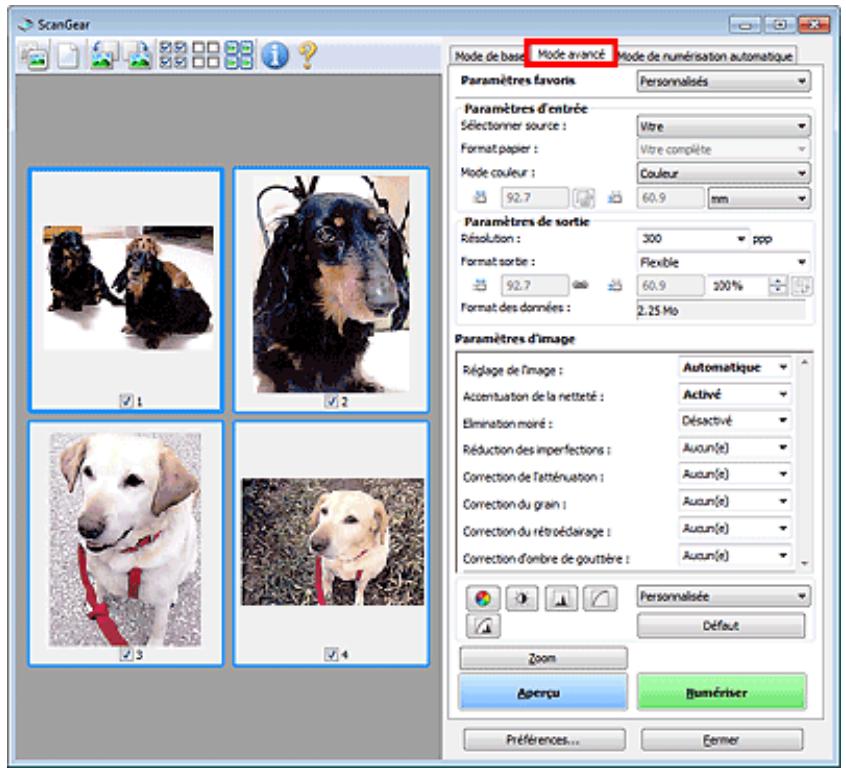This screenshot has width=846, height=770.
Task: Open the Résolution 300 dropdown
Action: tap(693, 239)
